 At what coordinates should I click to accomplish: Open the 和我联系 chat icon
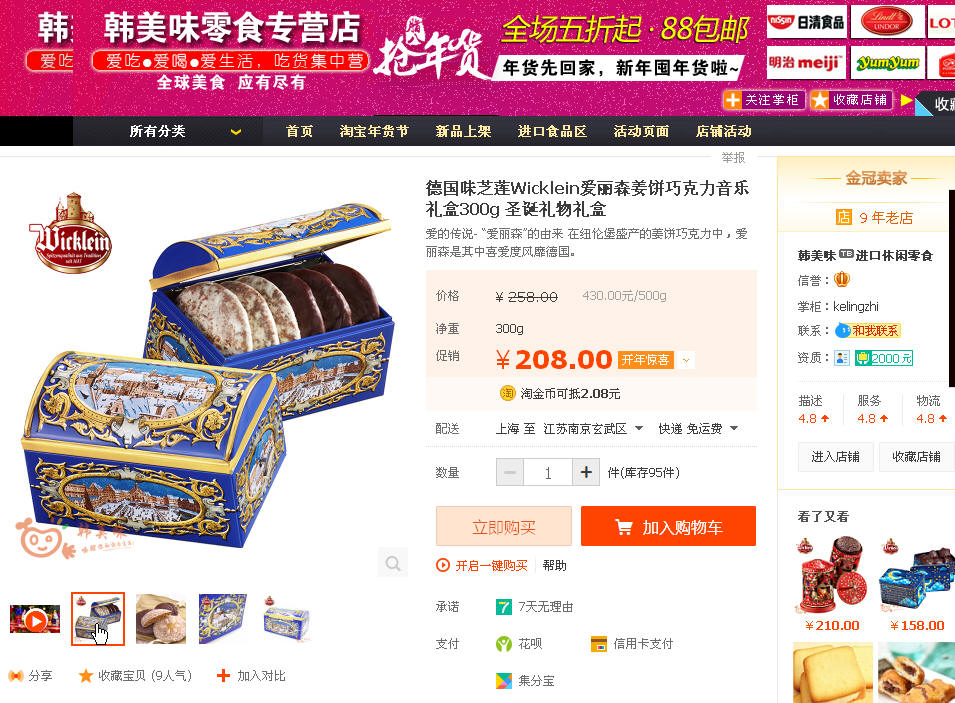867,331
